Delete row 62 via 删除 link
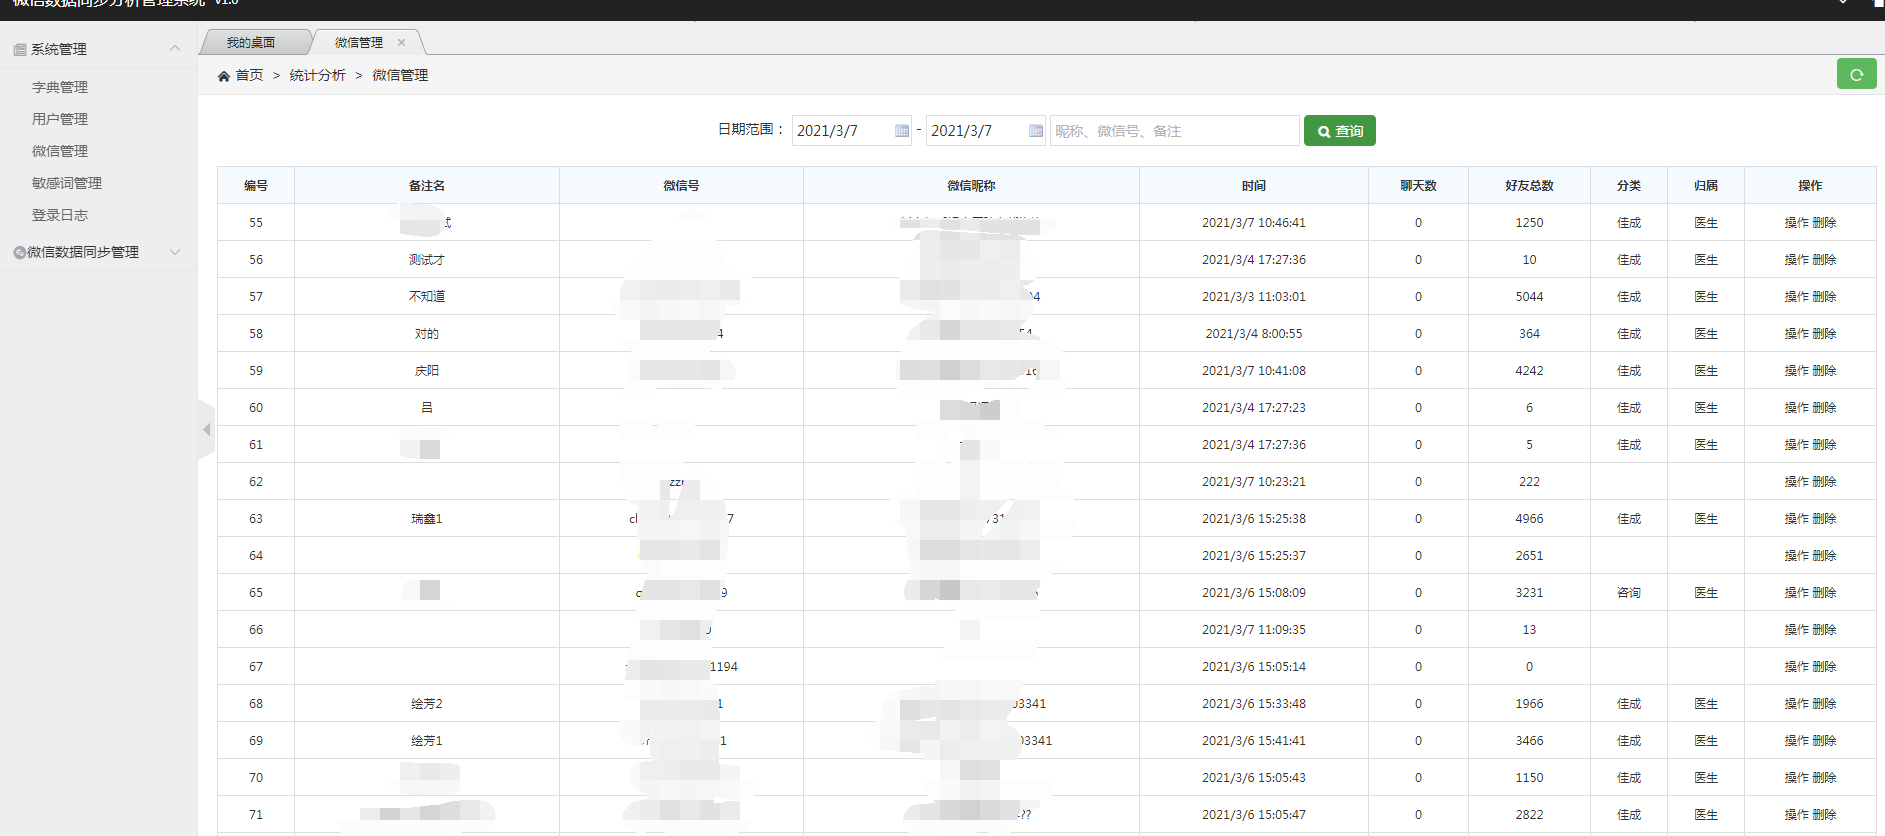This screenshot has width=1885, height=836. click(1825, 481)
